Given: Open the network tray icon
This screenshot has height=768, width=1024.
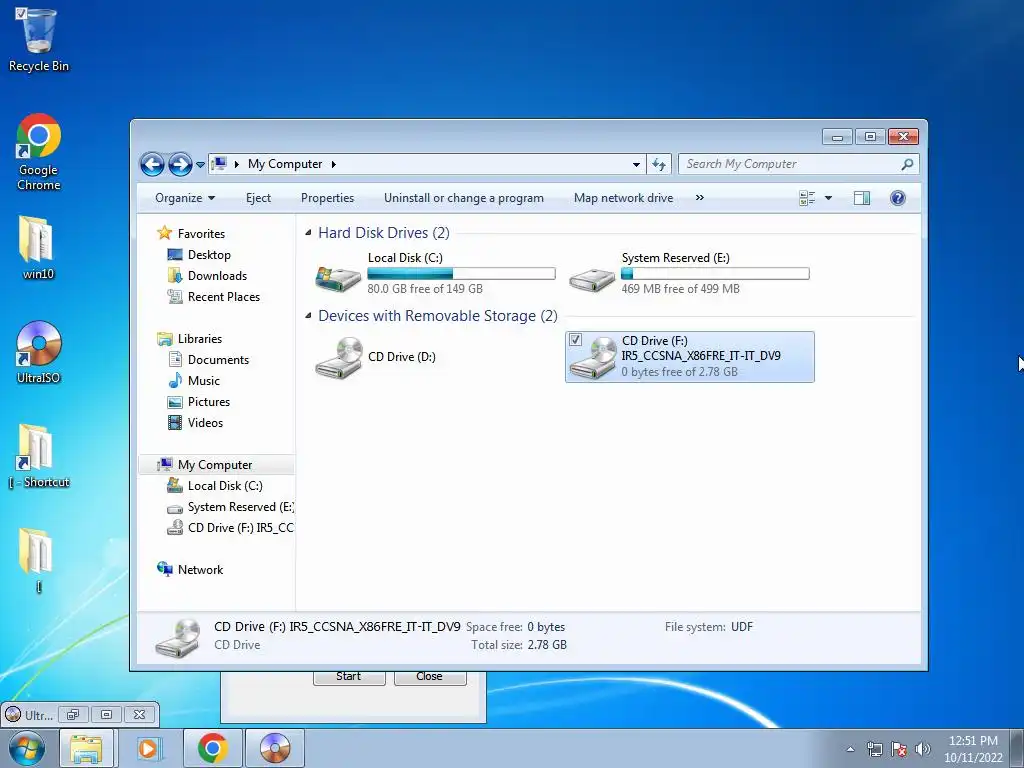Looking at the screenshot, I should click(874, 749).
